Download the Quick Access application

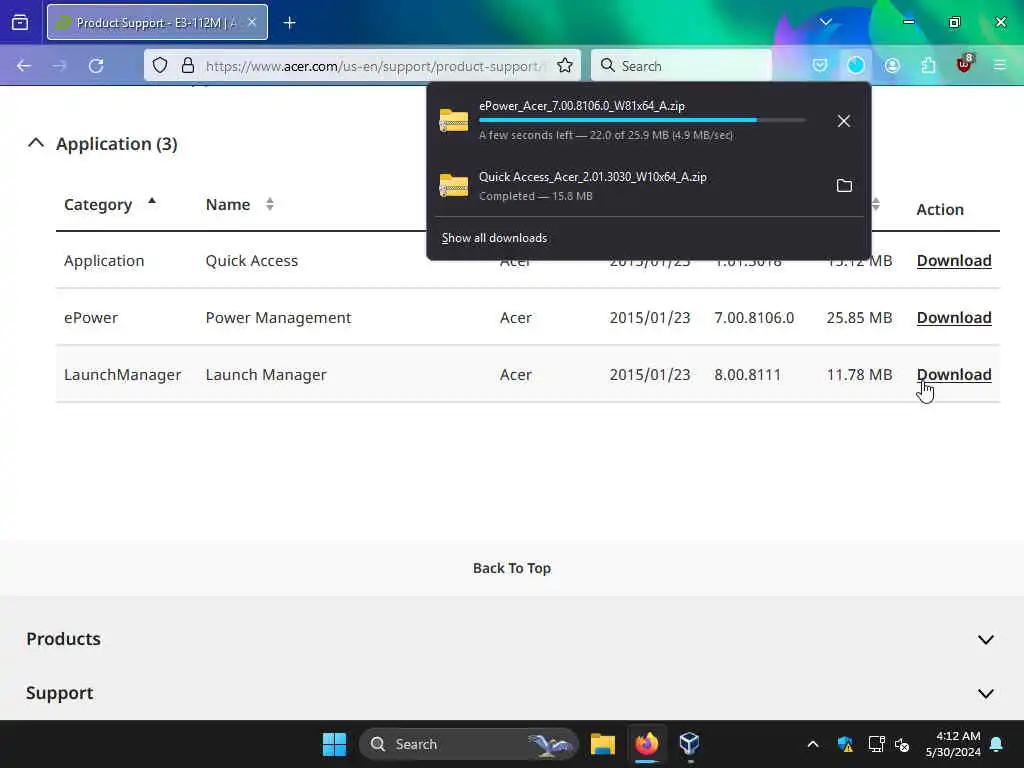coord(954,261)
